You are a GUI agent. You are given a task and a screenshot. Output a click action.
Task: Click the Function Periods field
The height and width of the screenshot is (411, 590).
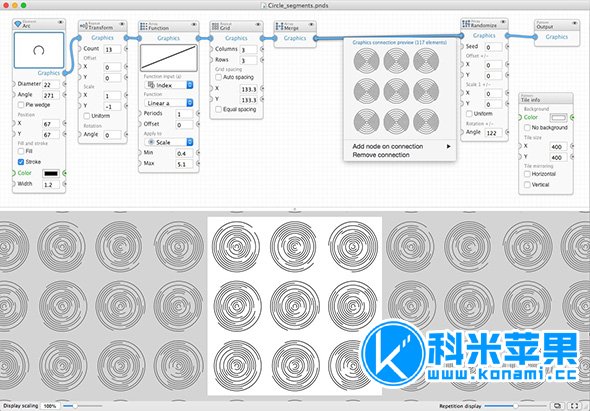[184, 114]
